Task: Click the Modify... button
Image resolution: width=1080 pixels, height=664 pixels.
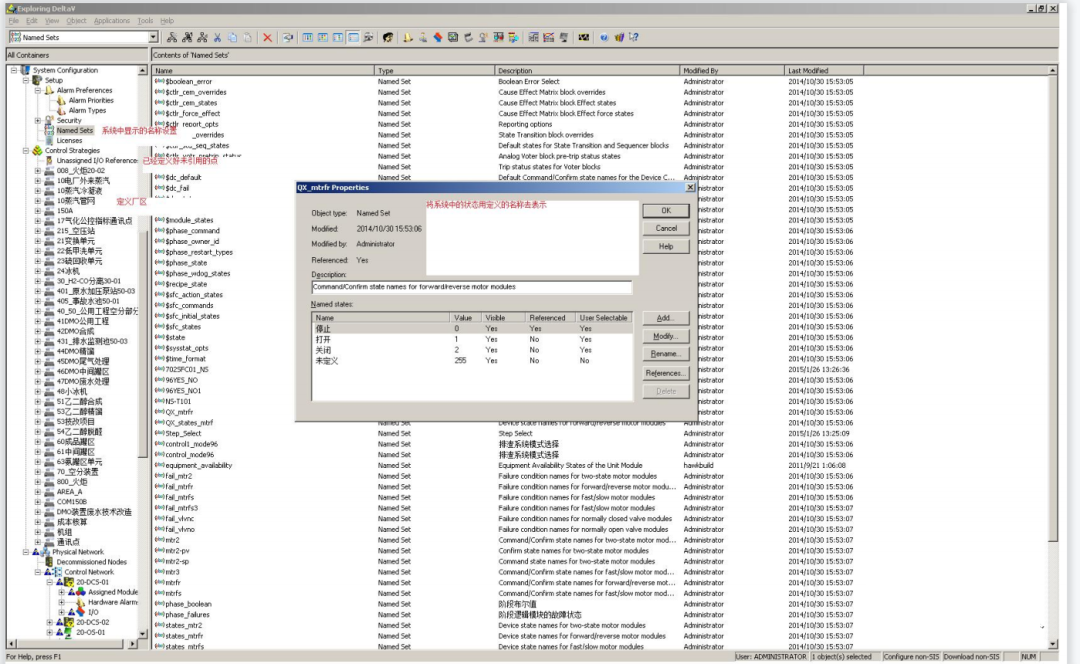Action: pyautogui.click(x=665, y=336)
